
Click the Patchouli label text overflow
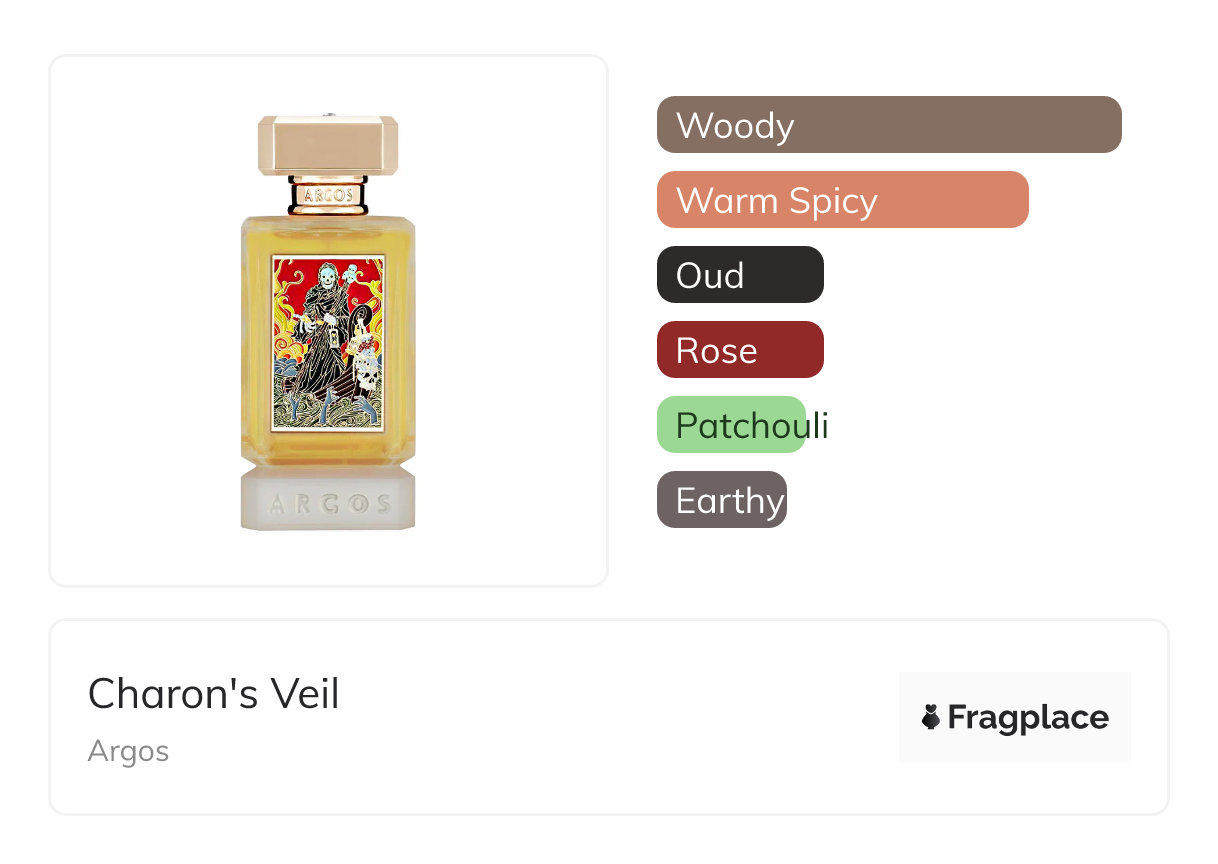[818, 426]
